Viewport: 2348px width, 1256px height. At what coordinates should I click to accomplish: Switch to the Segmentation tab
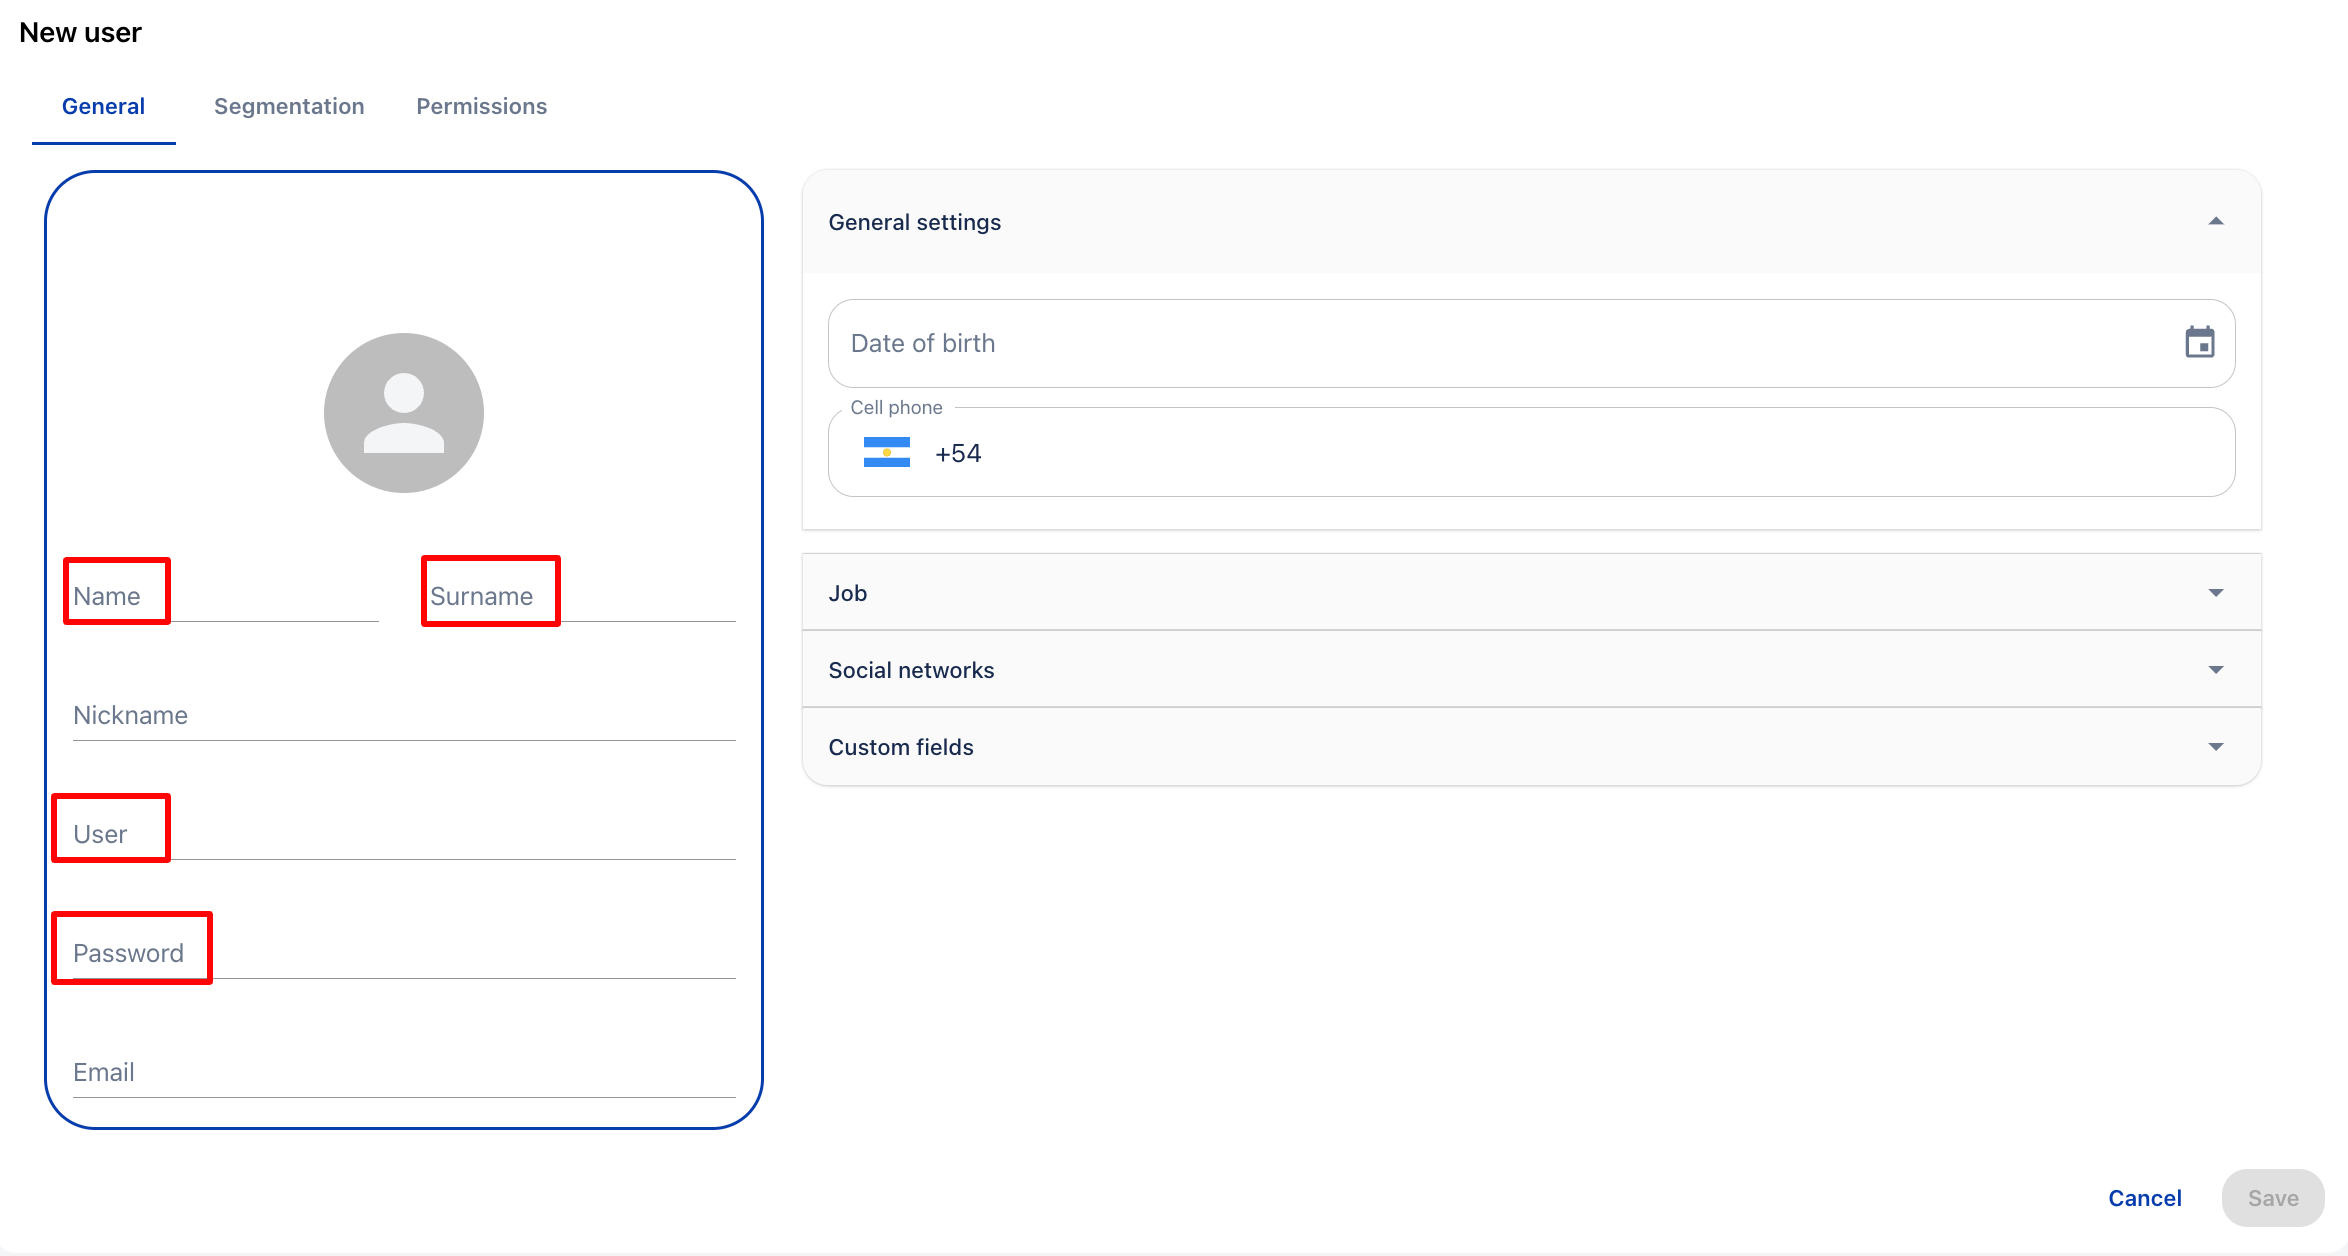[x=289, y=106]
